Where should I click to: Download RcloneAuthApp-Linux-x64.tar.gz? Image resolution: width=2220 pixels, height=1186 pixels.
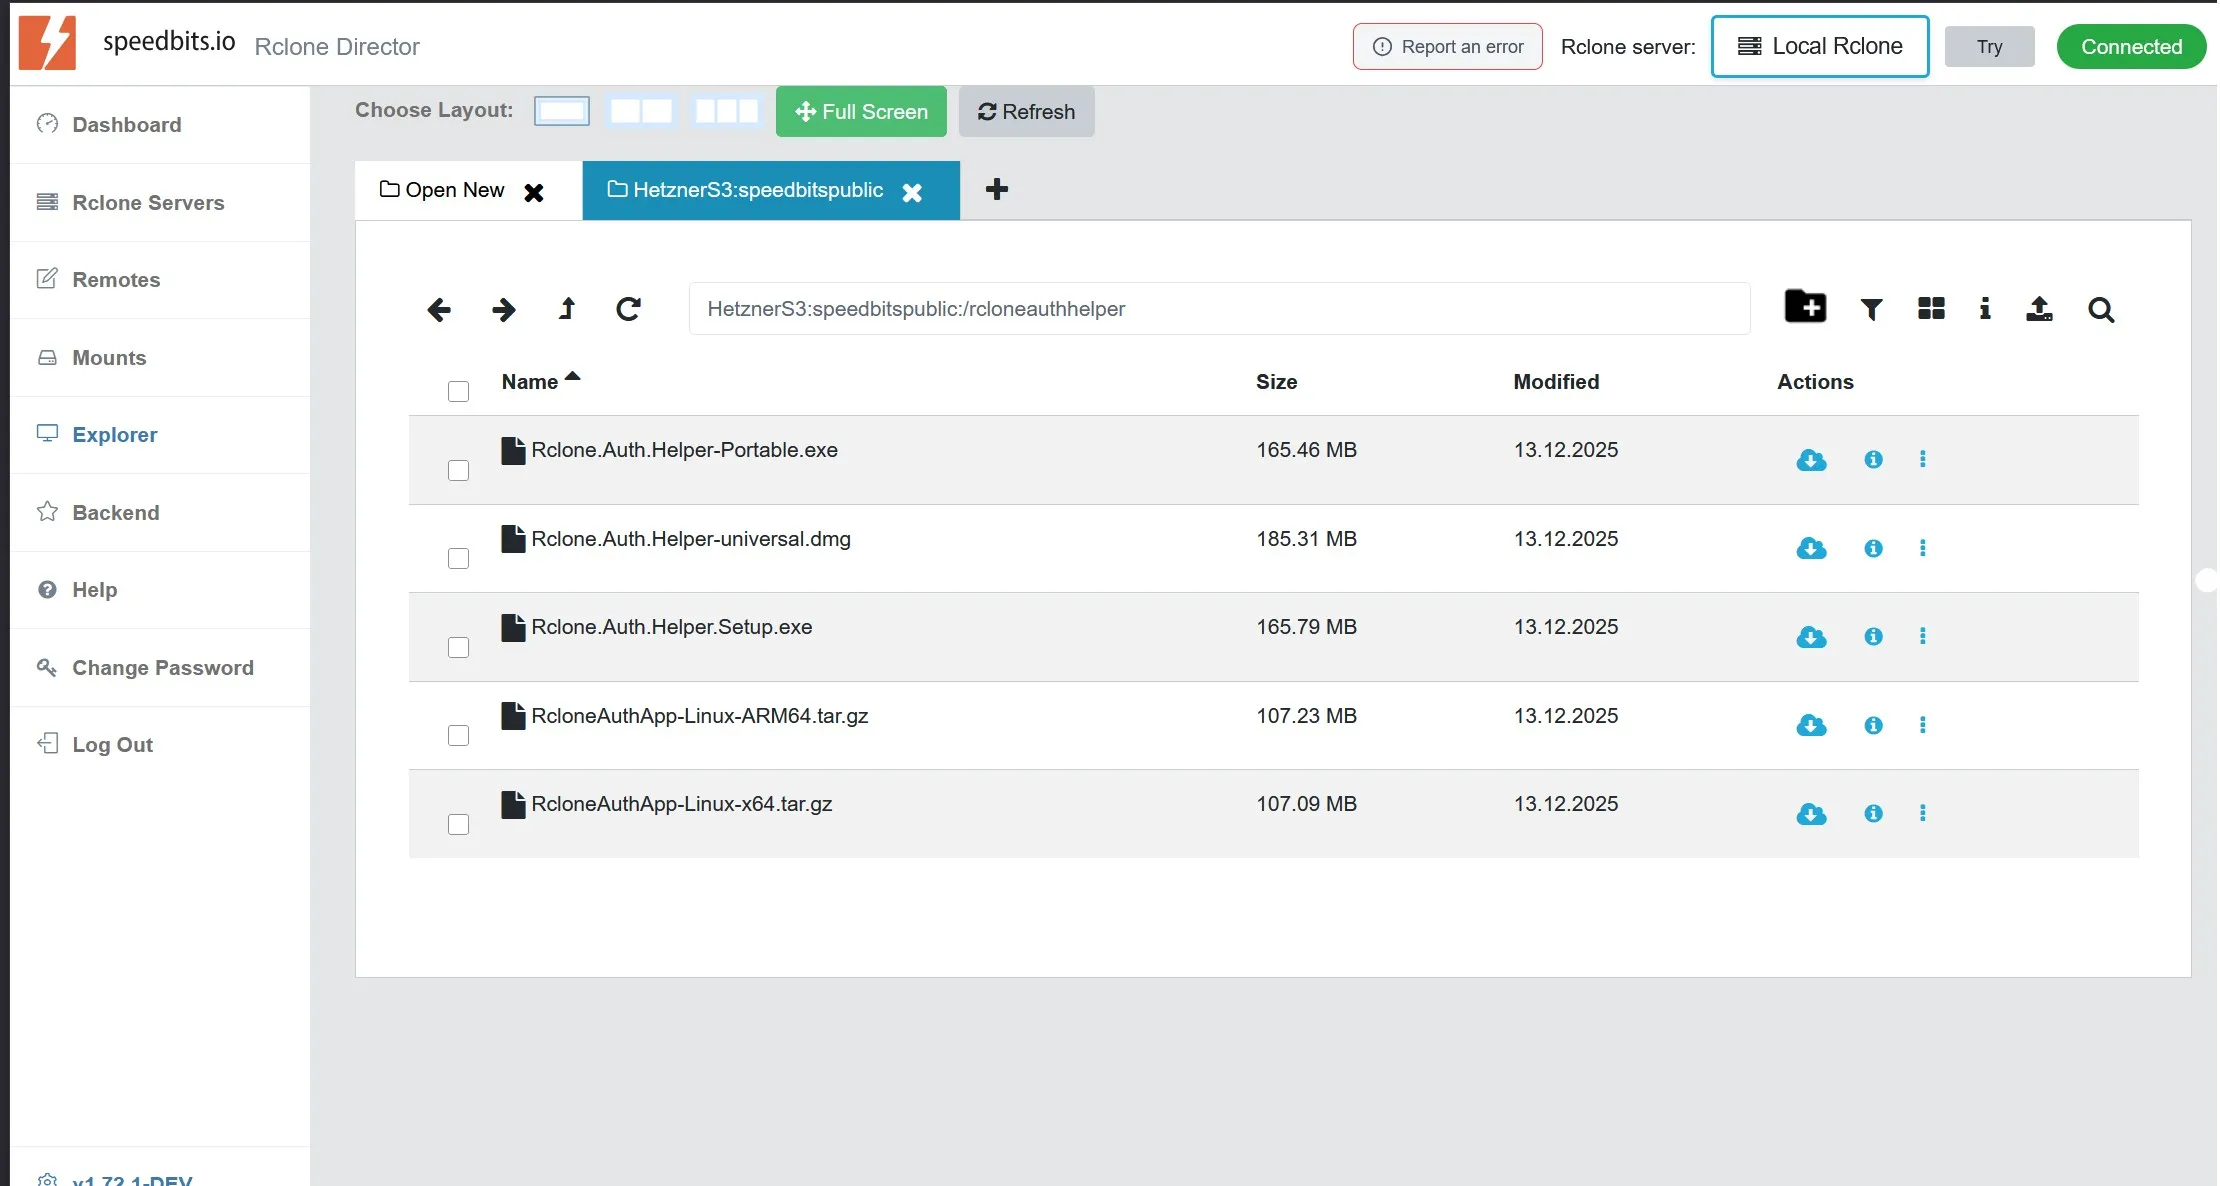(1811, 814)
